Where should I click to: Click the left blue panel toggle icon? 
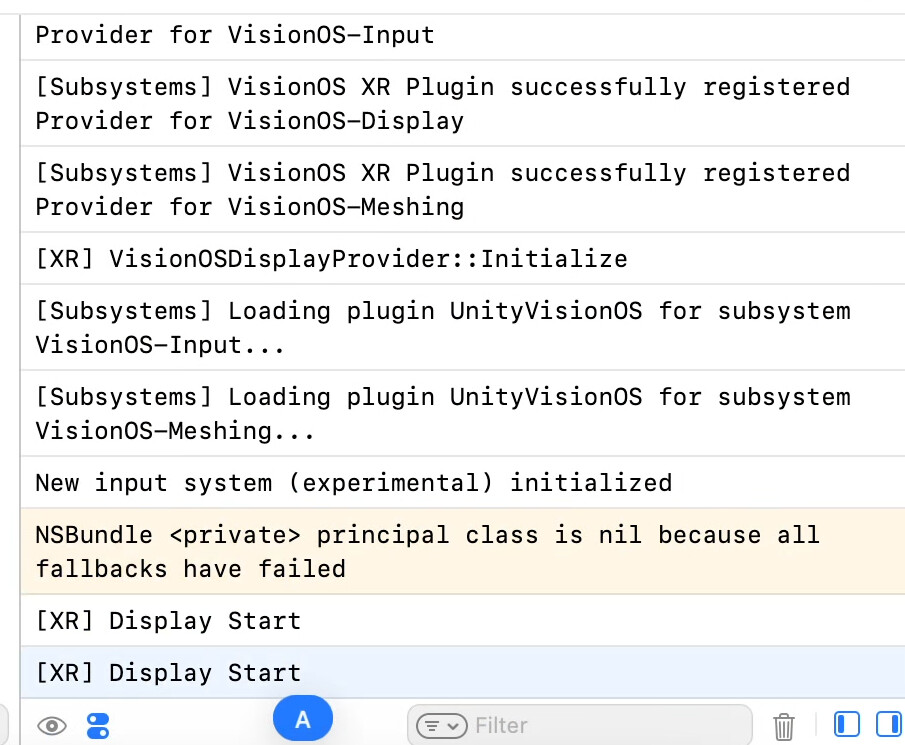tap(846, 724)
